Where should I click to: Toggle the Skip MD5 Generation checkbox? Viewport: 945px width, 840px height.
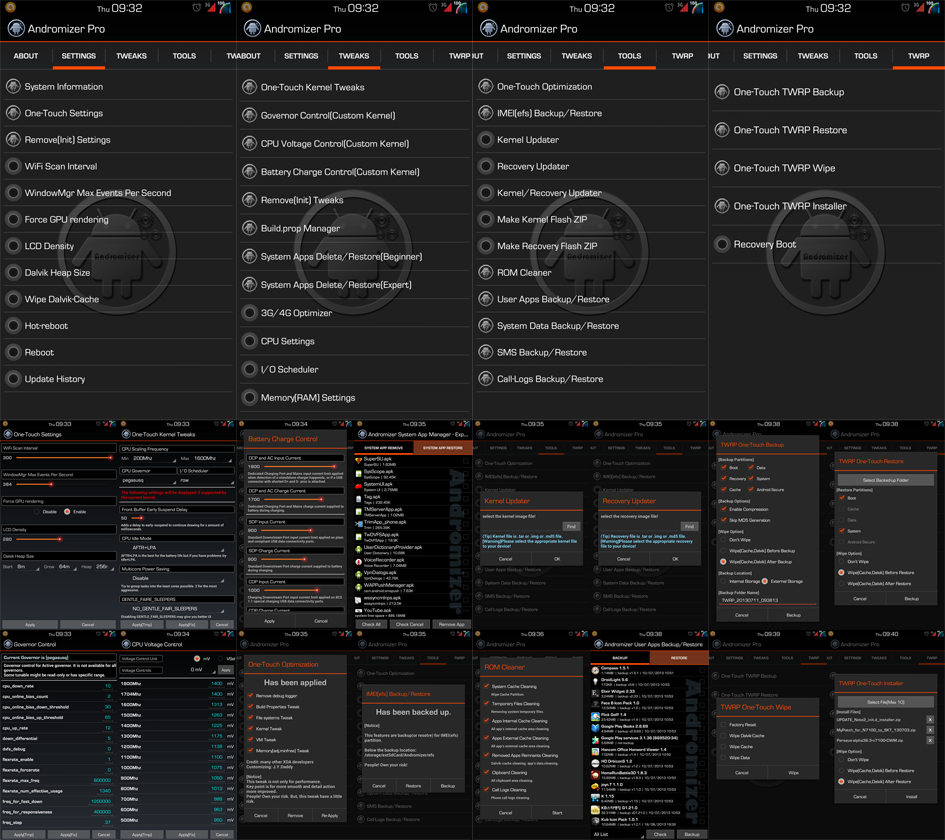pos(724,520)
